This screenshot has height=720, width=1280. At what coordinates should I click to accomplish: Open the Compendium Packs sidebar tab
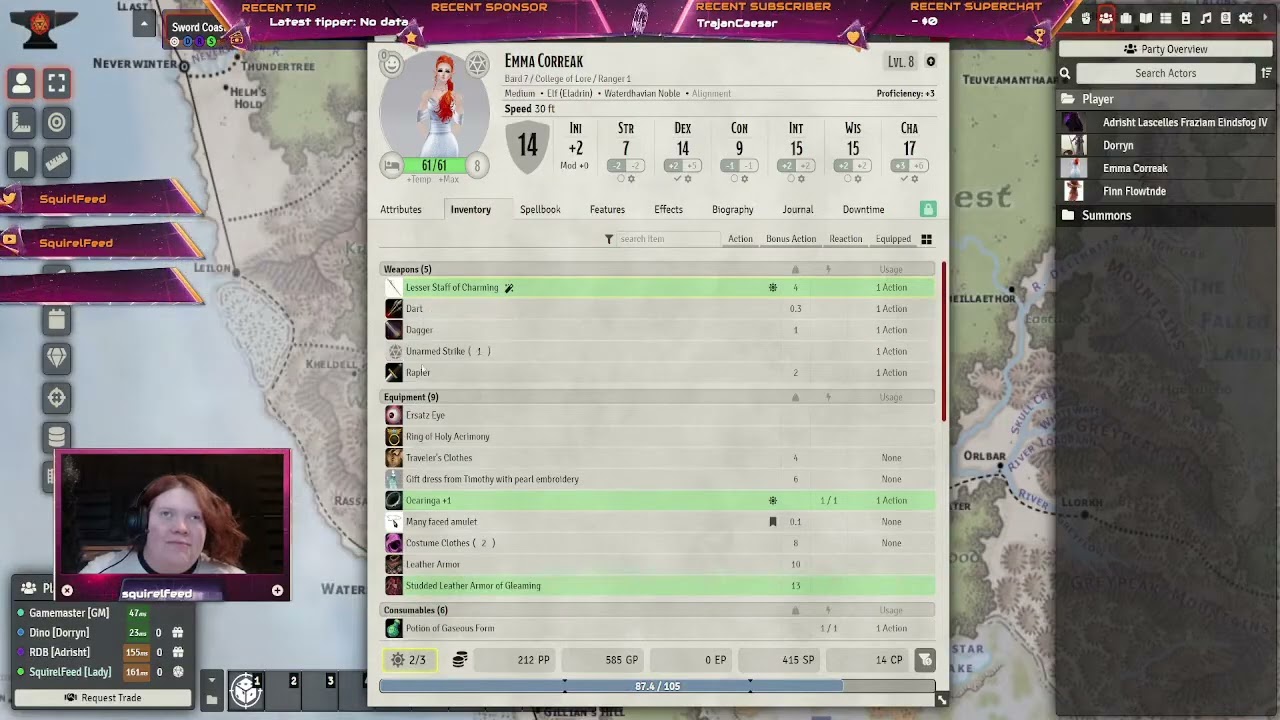click(1226, 18)
